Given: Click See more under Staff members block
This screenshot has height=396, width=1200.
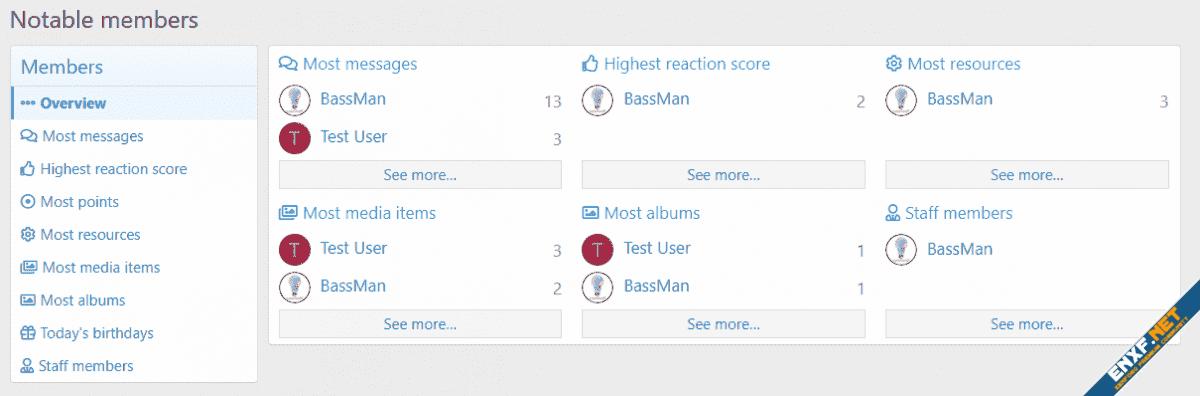Looking at the screenshot, I should click(x=1027, y=324).
